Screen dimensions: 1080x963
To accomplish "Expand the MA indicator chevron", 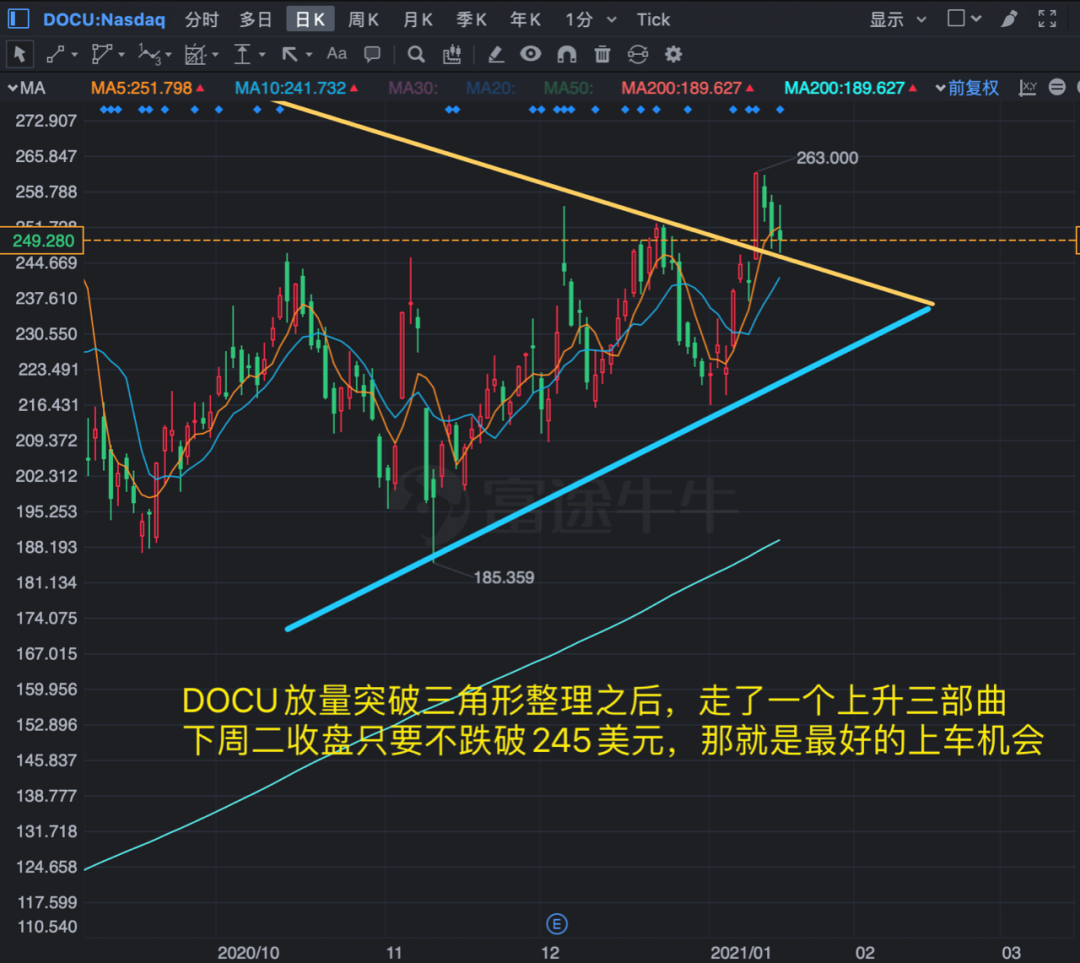I will 12,88.
